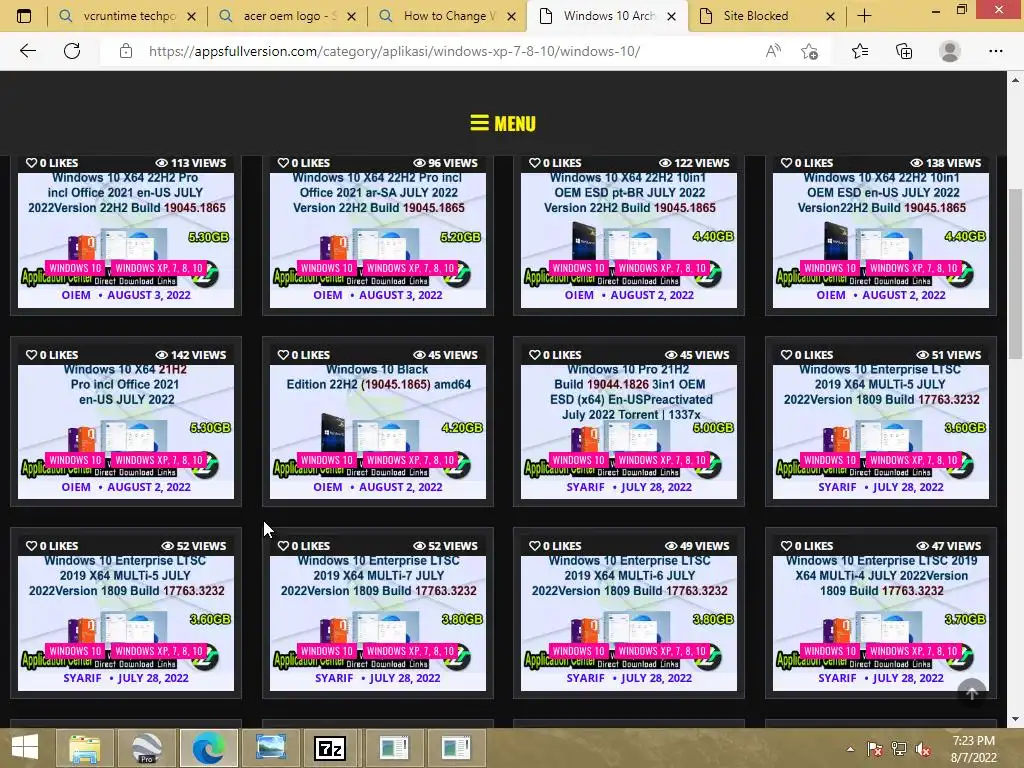This screenshot has width=1024, height=768.
Task: Click the Microsoft Edge taskbar icon
Action: (x=208, y=748)
